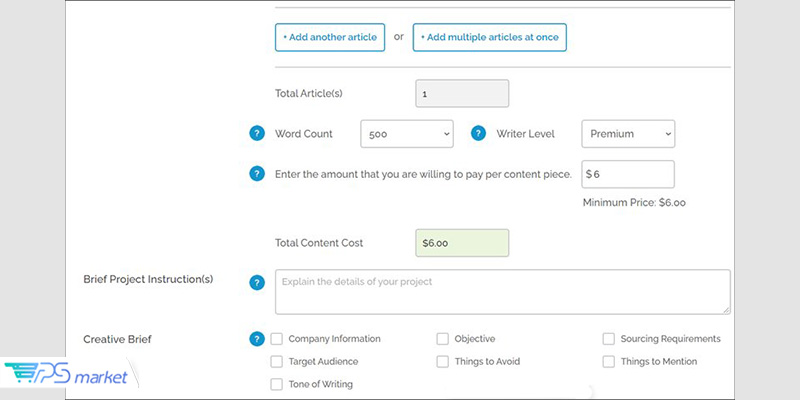
Task: Check Things to Avoid option
Action: click(442, 361)
